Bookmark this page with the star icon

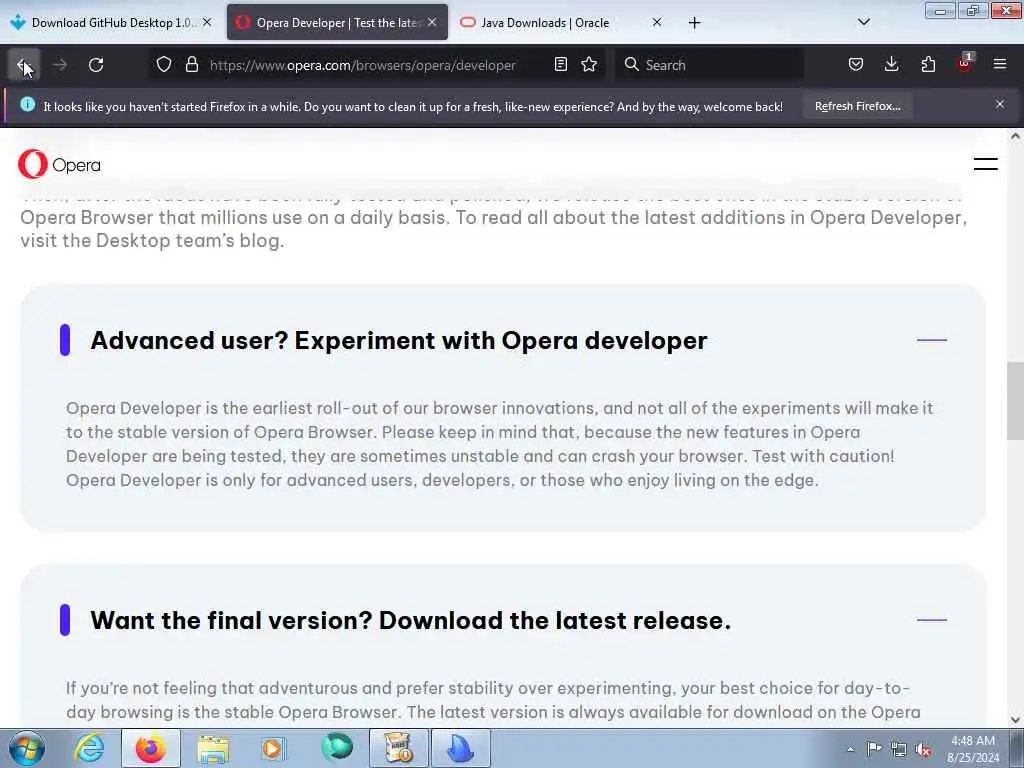[x=589, y=65]
